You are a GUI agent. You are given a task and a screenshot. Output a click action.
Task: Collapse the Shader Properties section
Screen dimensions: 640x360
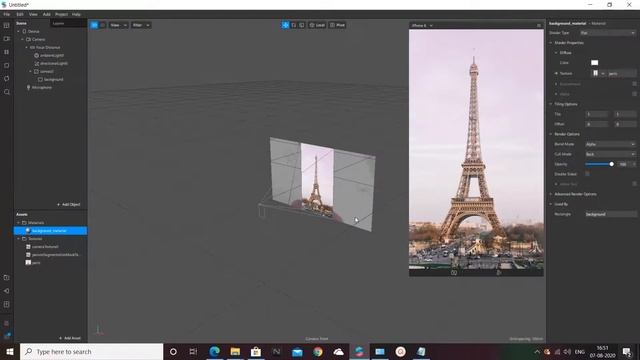[551, 43]
